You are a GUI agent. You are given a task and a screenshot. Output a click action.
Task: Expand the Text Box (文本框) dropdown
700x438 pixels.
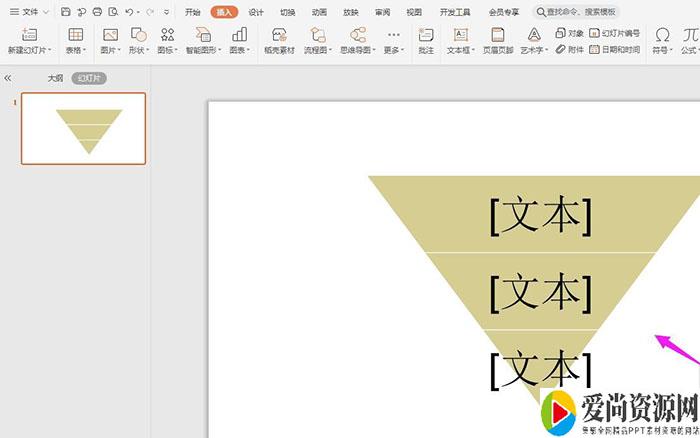[462, 49]
